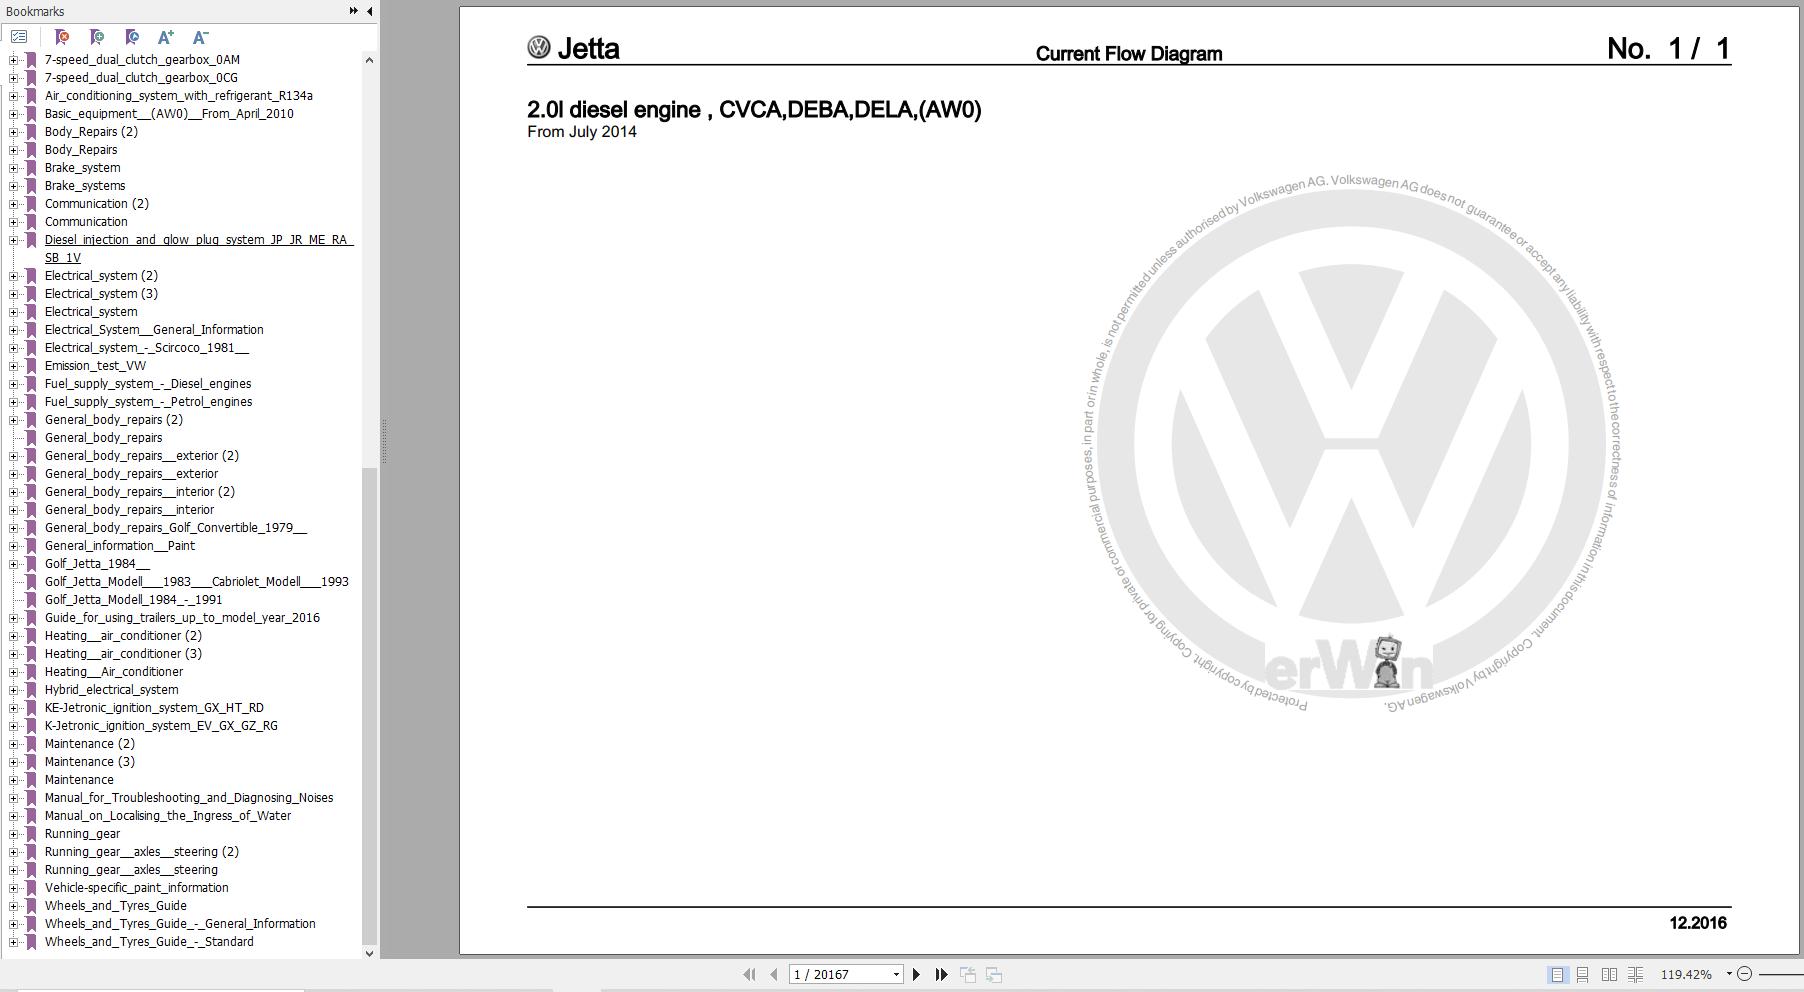
Task: Open the bookmark options menu icon
Action: click(x=19, y=37)
